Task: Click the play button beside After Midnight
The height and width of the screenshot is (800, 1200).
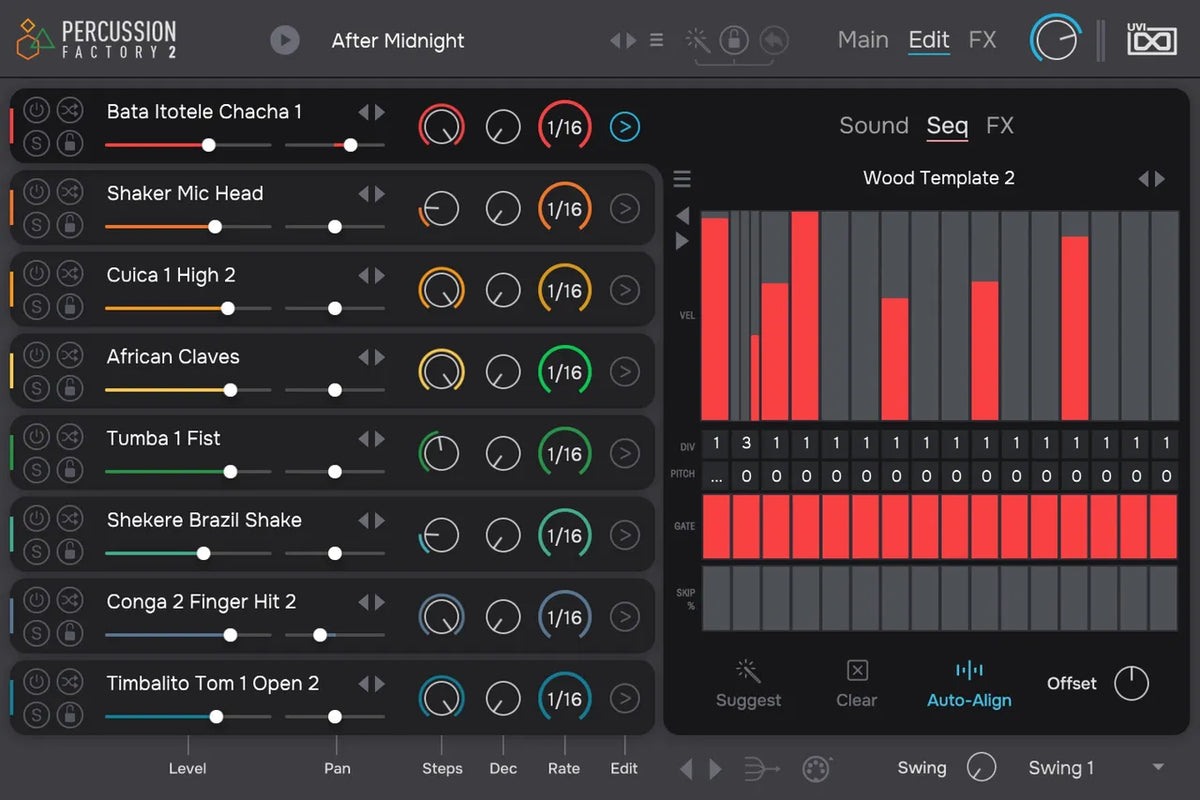Action: (285, 40)
